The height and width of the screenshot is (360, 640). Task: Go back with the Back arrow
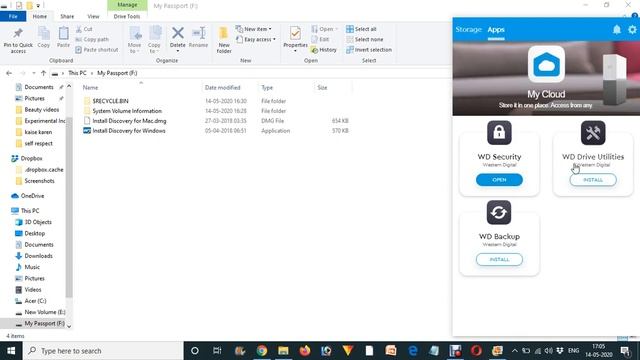click(9, 73)
